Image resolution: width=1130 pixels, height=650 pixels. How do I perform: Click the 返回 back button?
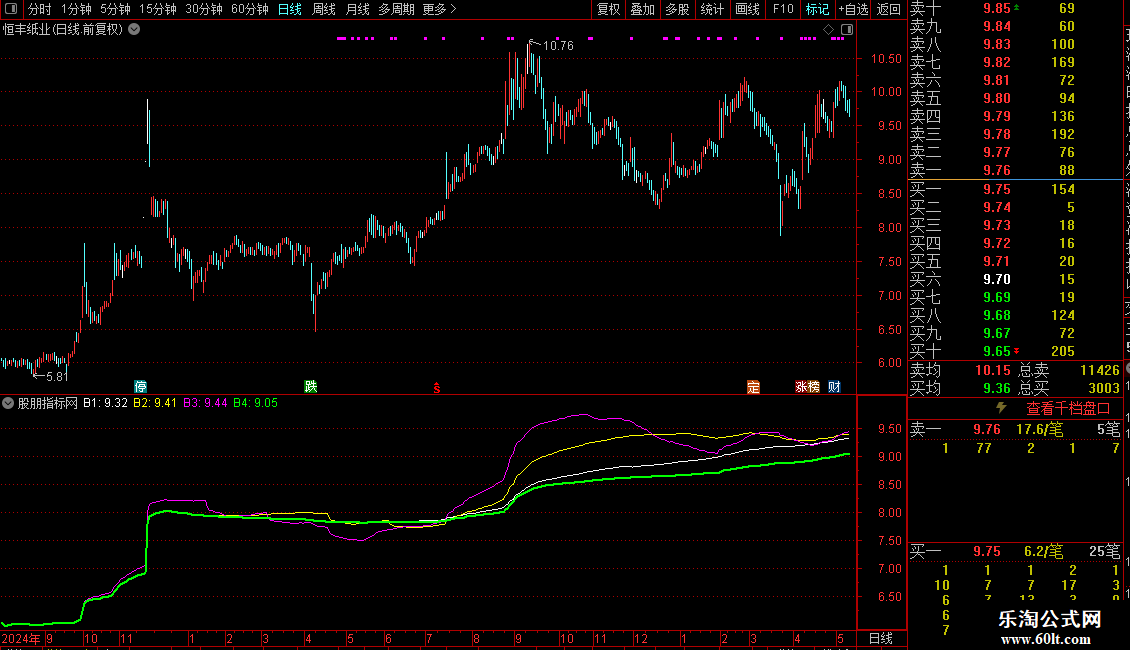889,9
